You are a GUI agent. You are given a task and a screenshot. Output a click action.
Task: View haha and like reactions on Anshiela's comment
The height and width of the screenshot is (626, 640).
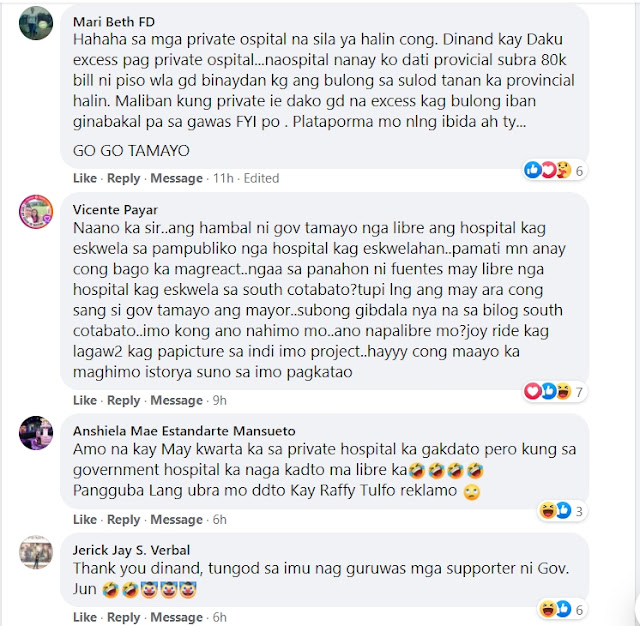click(555, 511)
